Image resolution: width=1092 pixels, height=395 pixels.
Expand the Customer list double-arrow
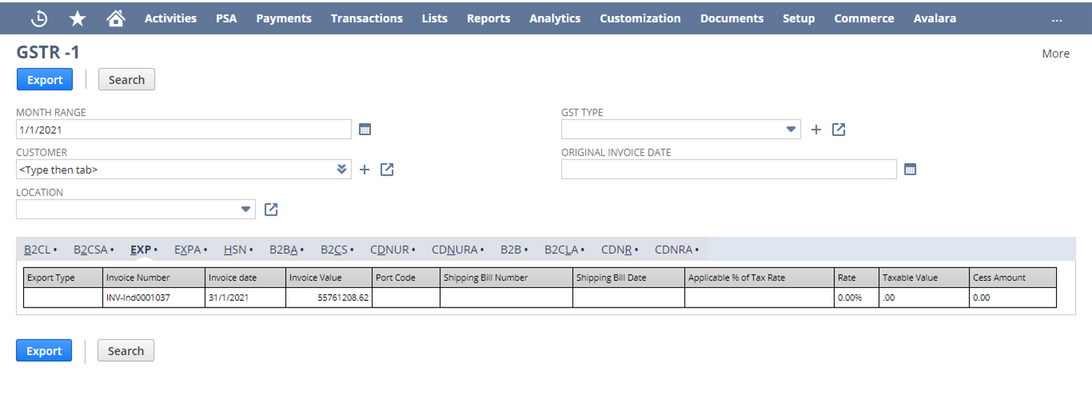(341, 169)
